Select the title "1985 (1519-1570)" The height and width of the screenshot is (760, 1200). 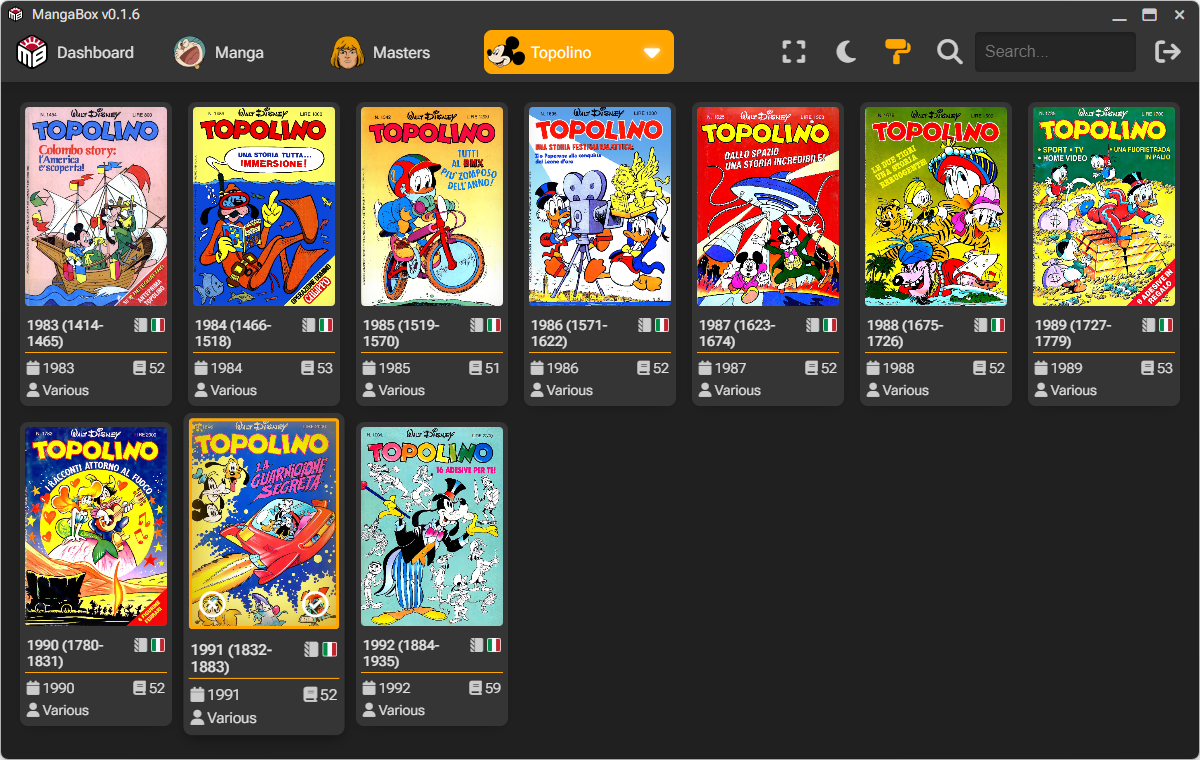pos(403,333)
